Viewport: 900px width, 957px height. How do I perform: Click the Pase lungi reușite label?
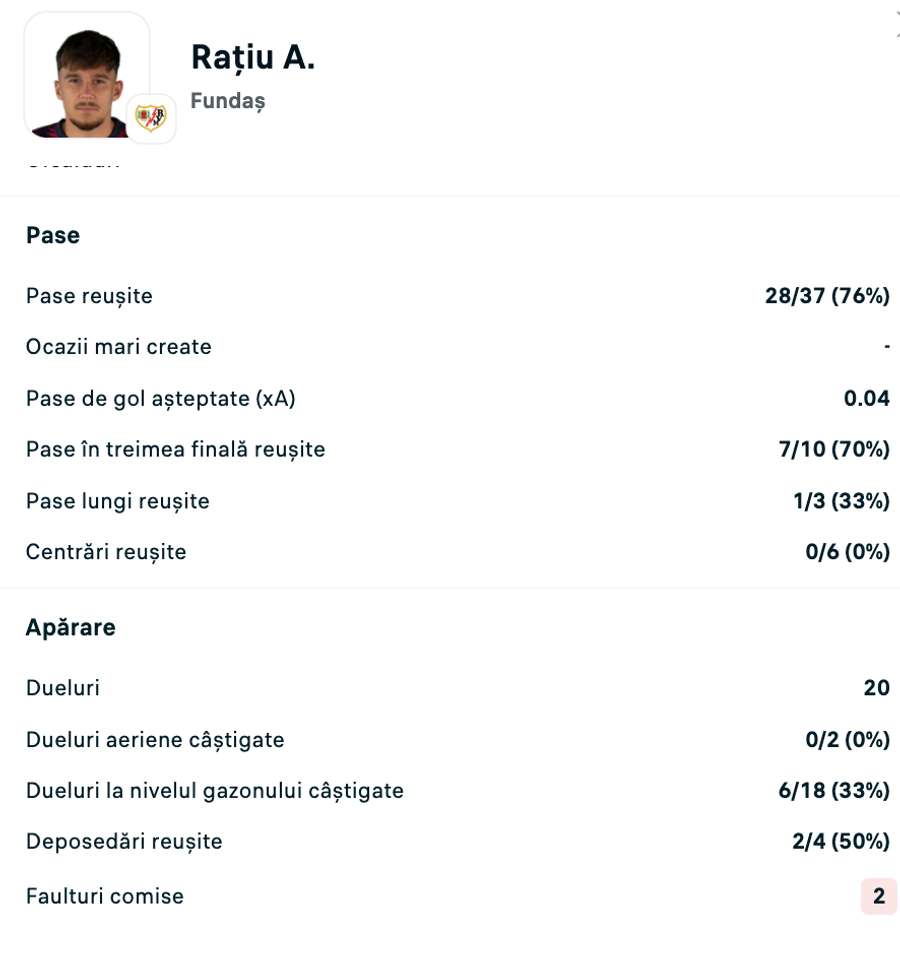click(x=118, y=500)
